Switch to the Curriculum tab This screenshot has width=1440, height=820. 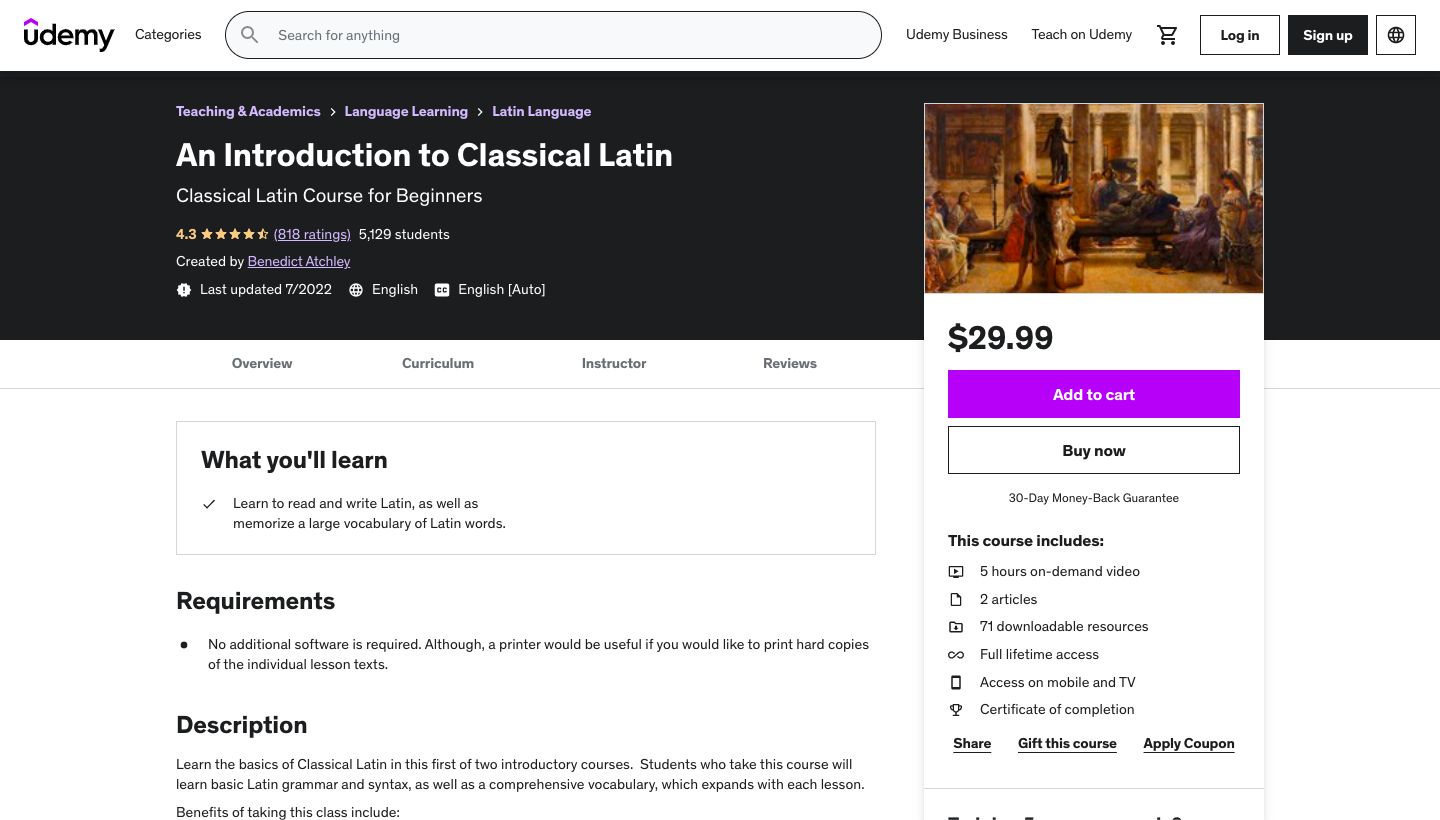(x=438, y=364)
